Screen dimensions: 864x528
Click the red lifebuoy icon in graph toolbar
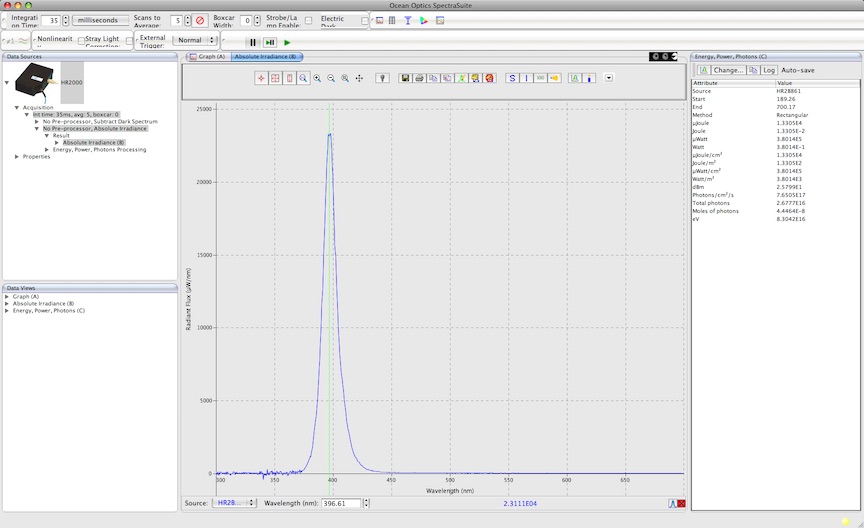pos(489,78)
